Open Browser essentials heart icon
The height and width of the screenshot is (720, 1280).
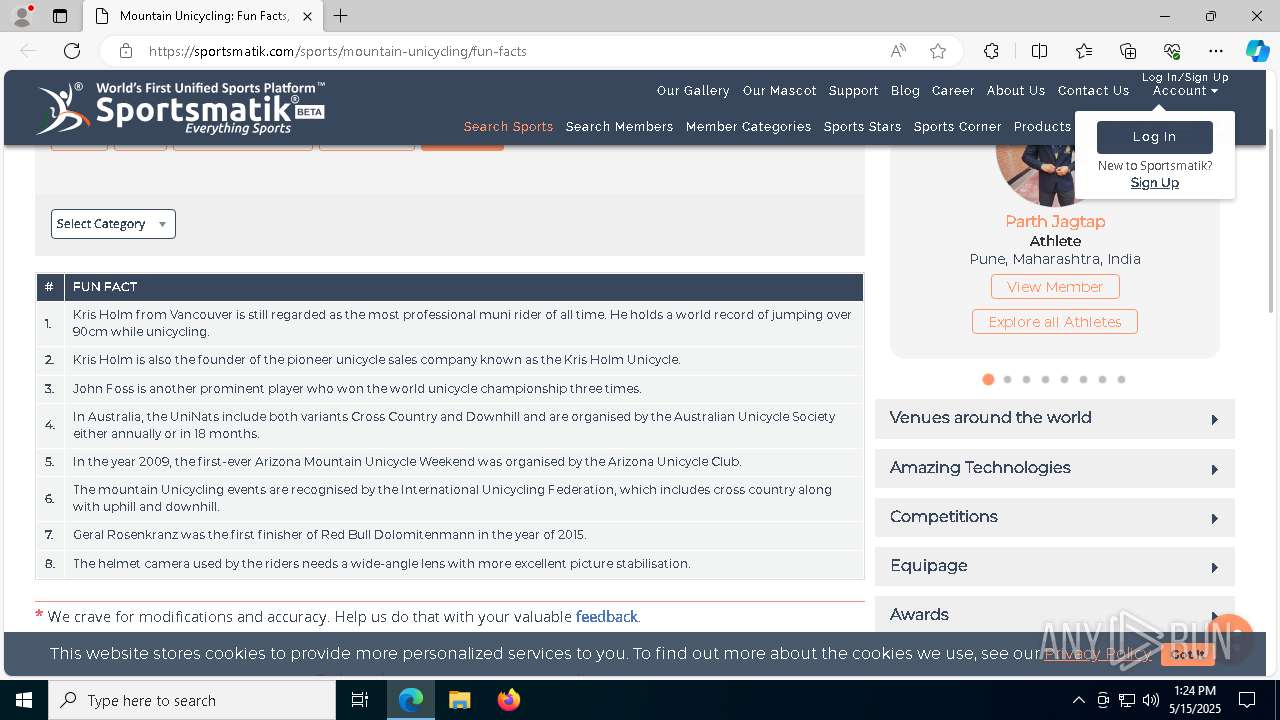point(1172,51)
